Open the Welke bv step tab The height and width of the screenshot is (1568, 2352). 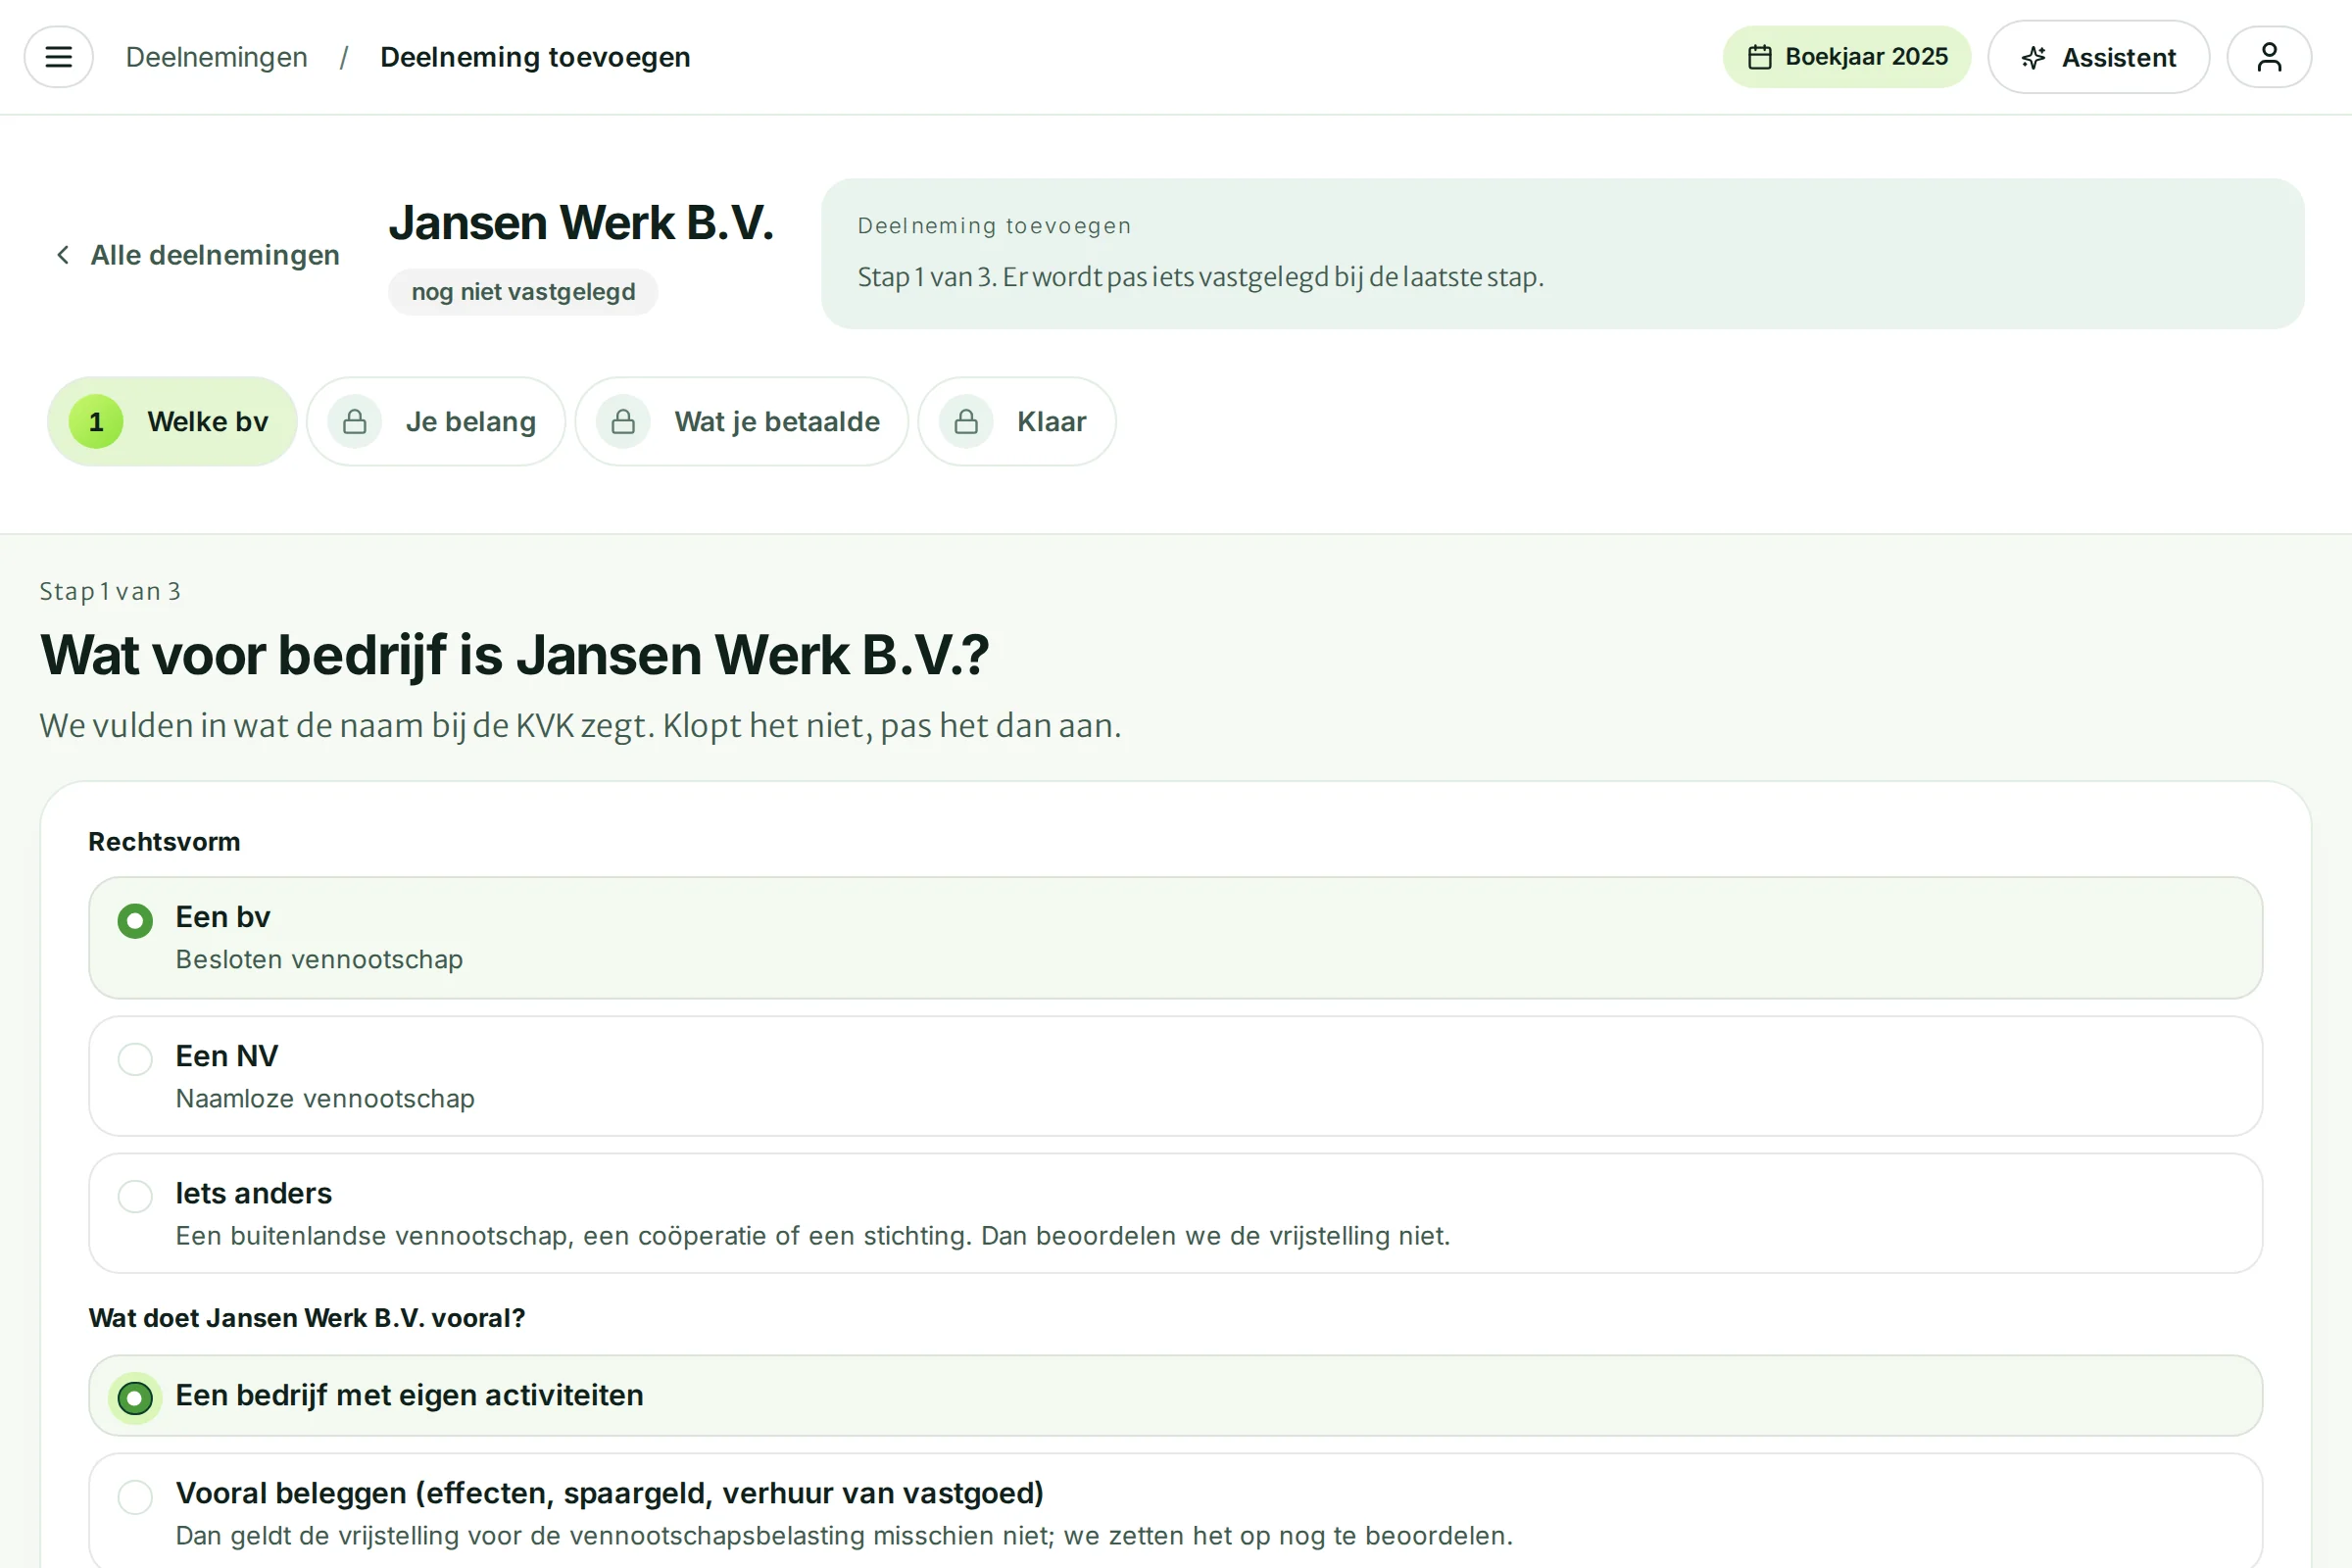[172, 422]
